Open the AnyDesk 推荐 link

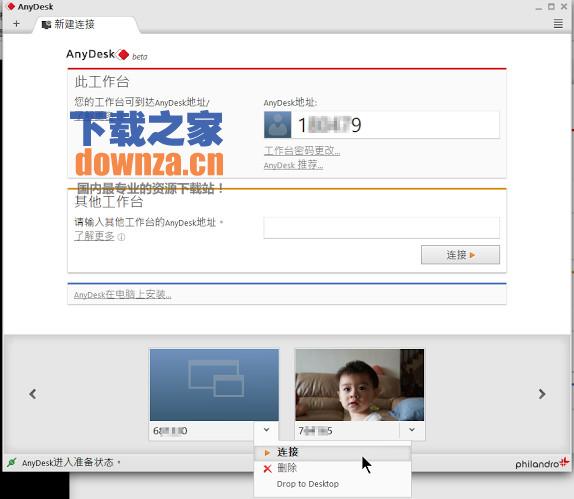coord(293,165)
